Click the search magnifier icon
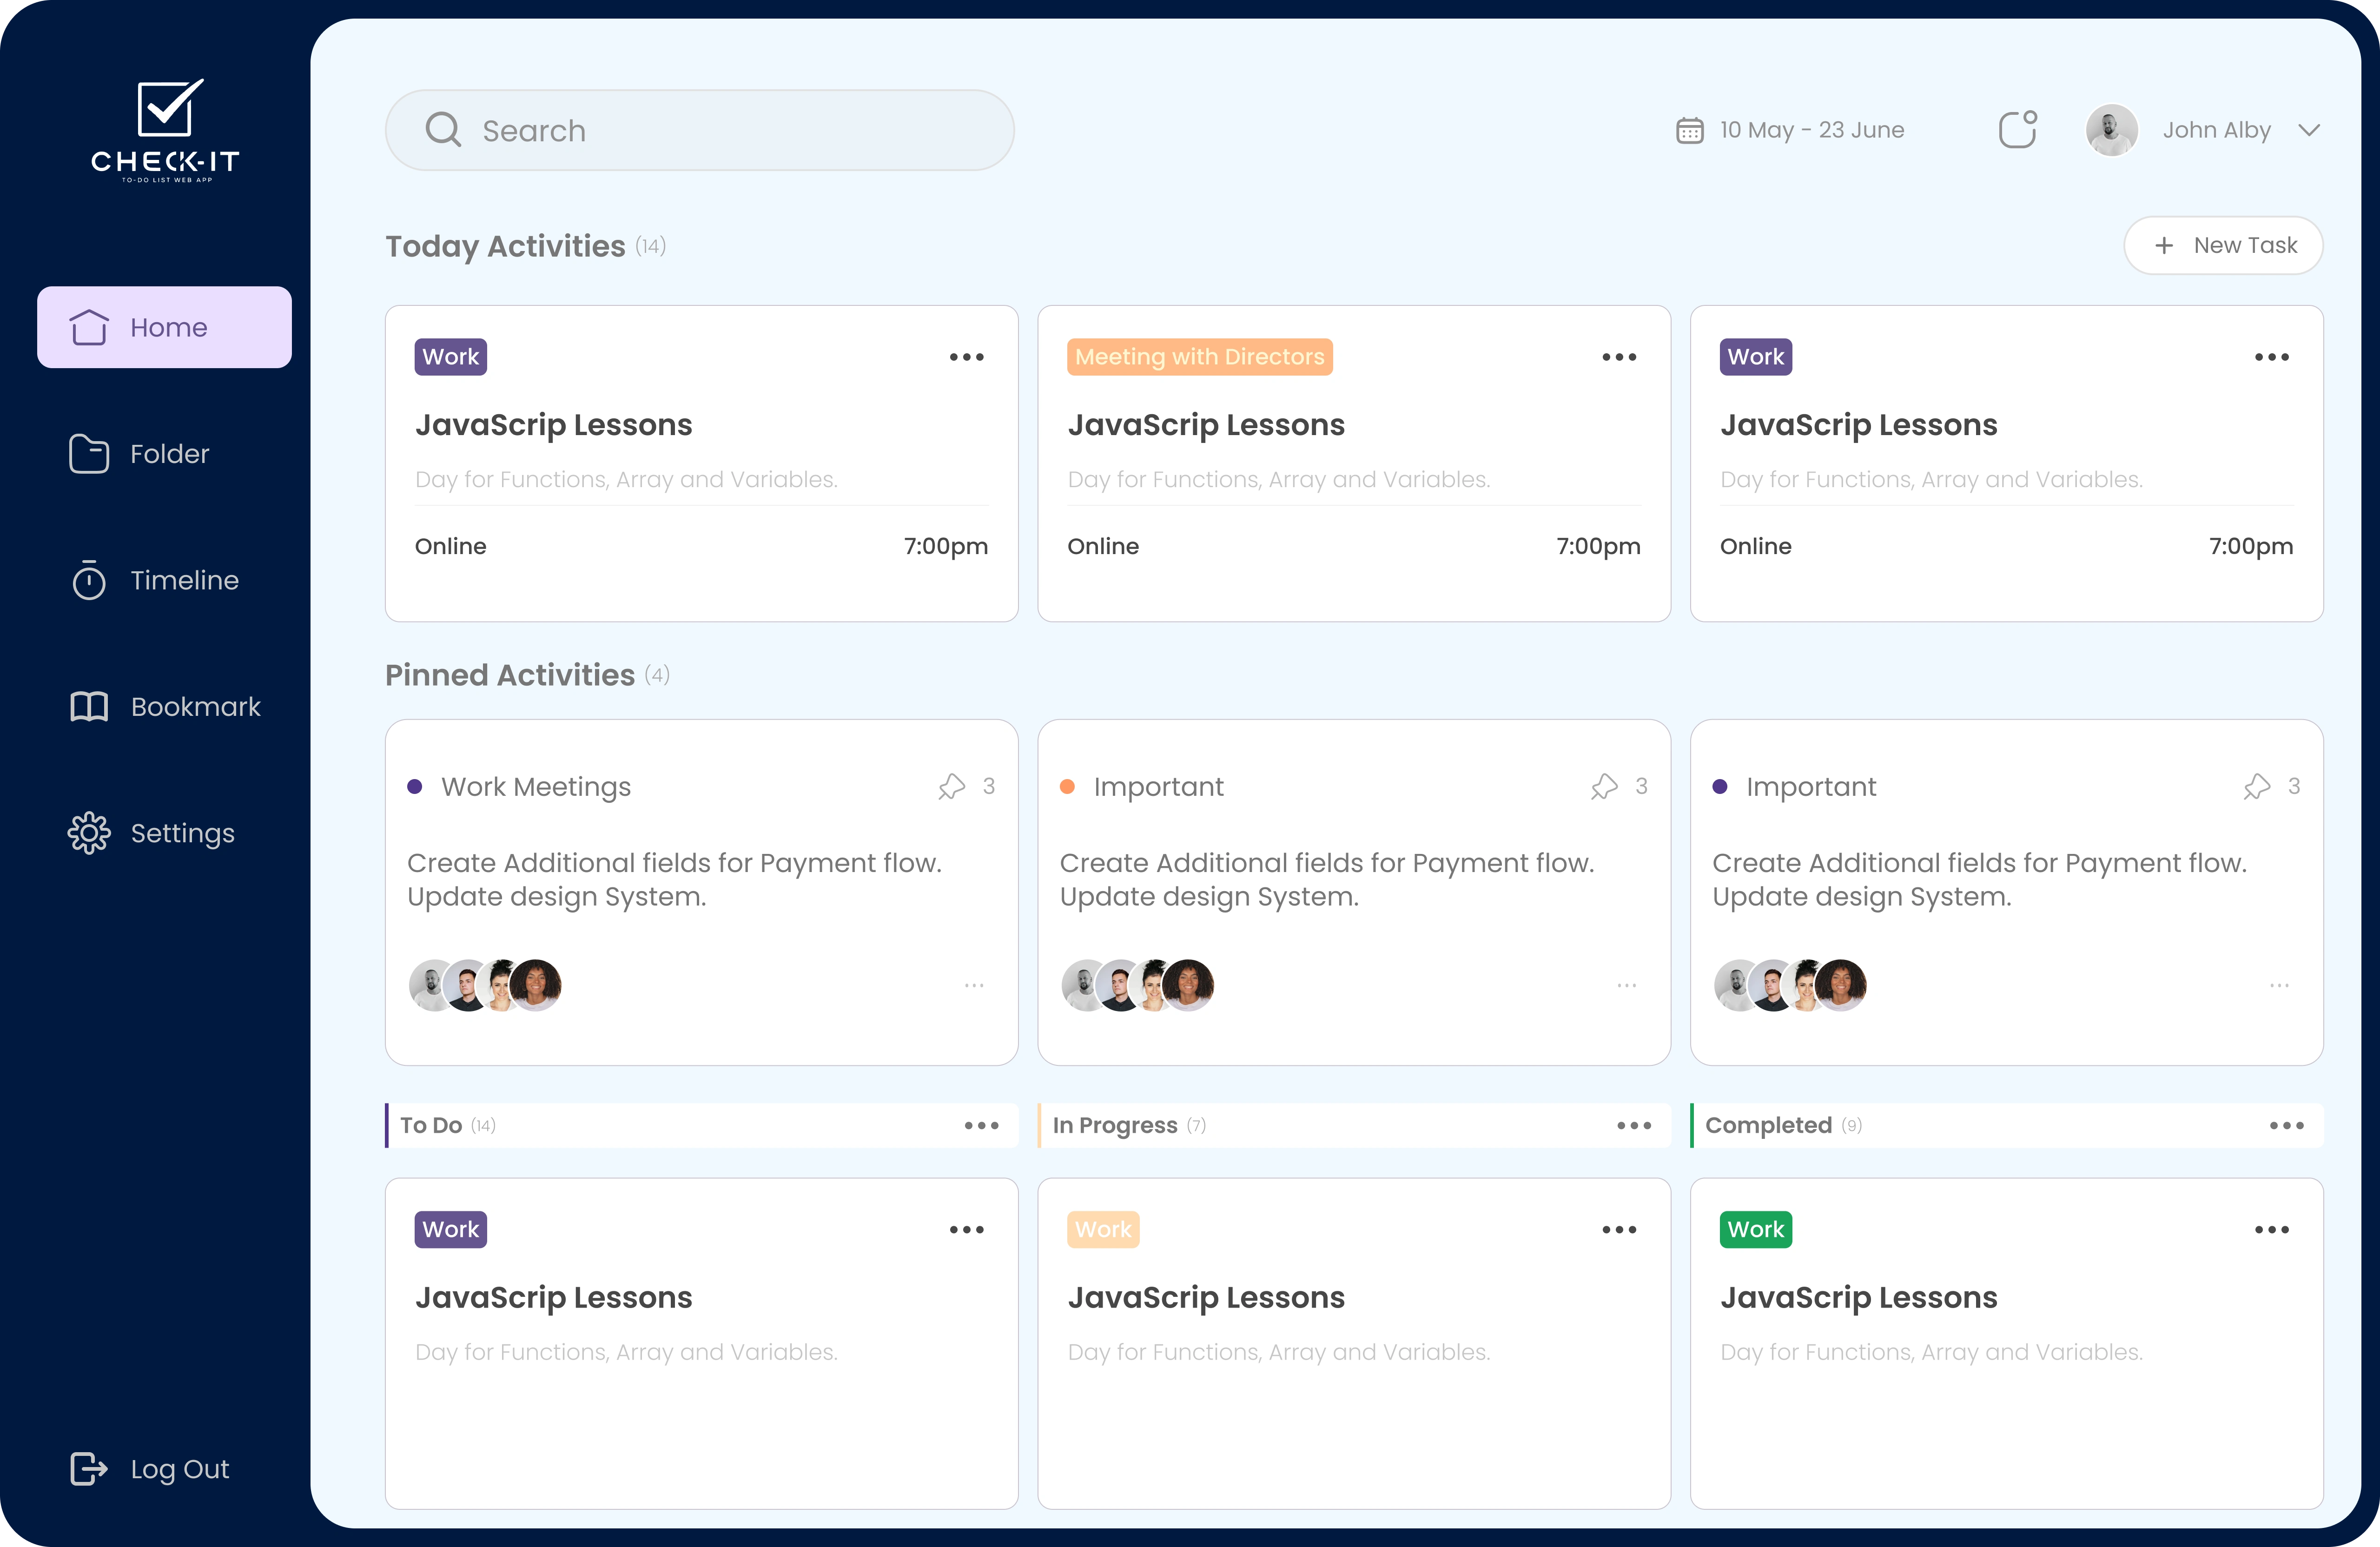The width and height of the screenshot is (2380, 1547). 443,130
